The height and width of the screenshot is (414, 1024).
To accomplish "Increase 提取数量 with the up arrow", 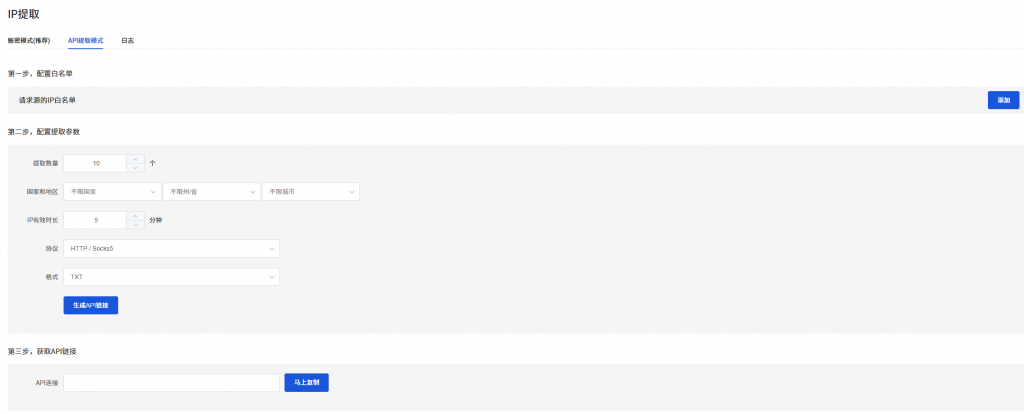I will (136, 158).
